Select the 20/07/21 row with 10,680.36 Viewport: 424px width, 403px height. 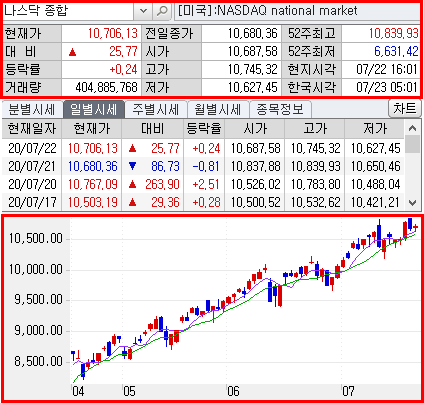(x=203, y=166)
